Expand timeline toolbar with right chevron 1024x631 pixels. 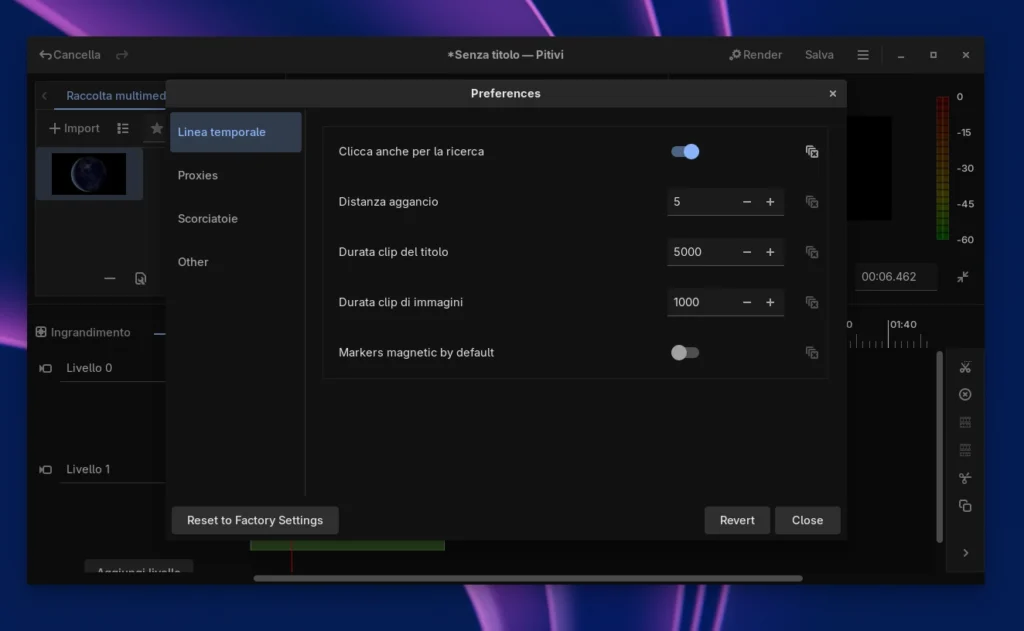point(965,553)
